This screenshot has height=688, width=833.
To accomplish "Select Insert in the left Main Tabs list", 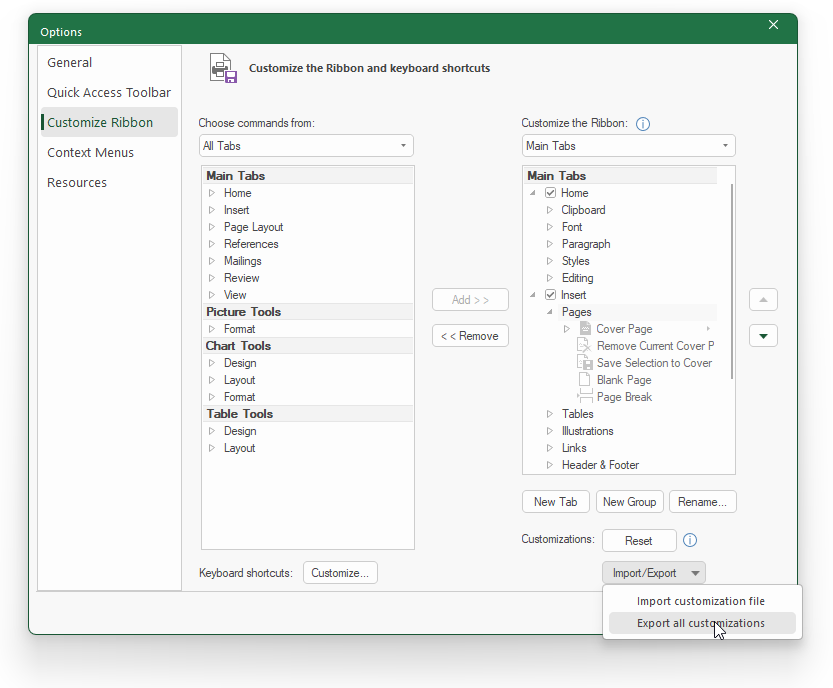I will pyautogui.click(x=236, y=210).
